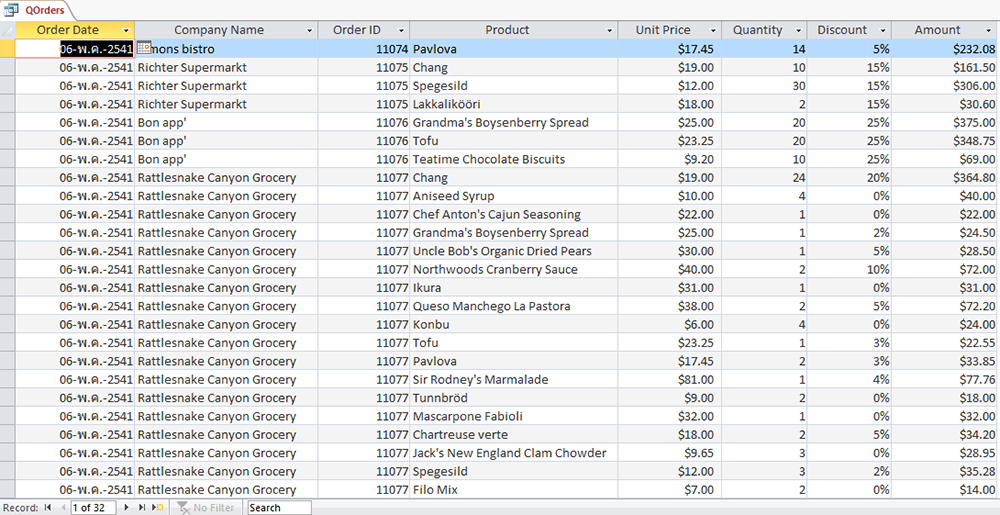Click the current record number field

tap(92, 508)
